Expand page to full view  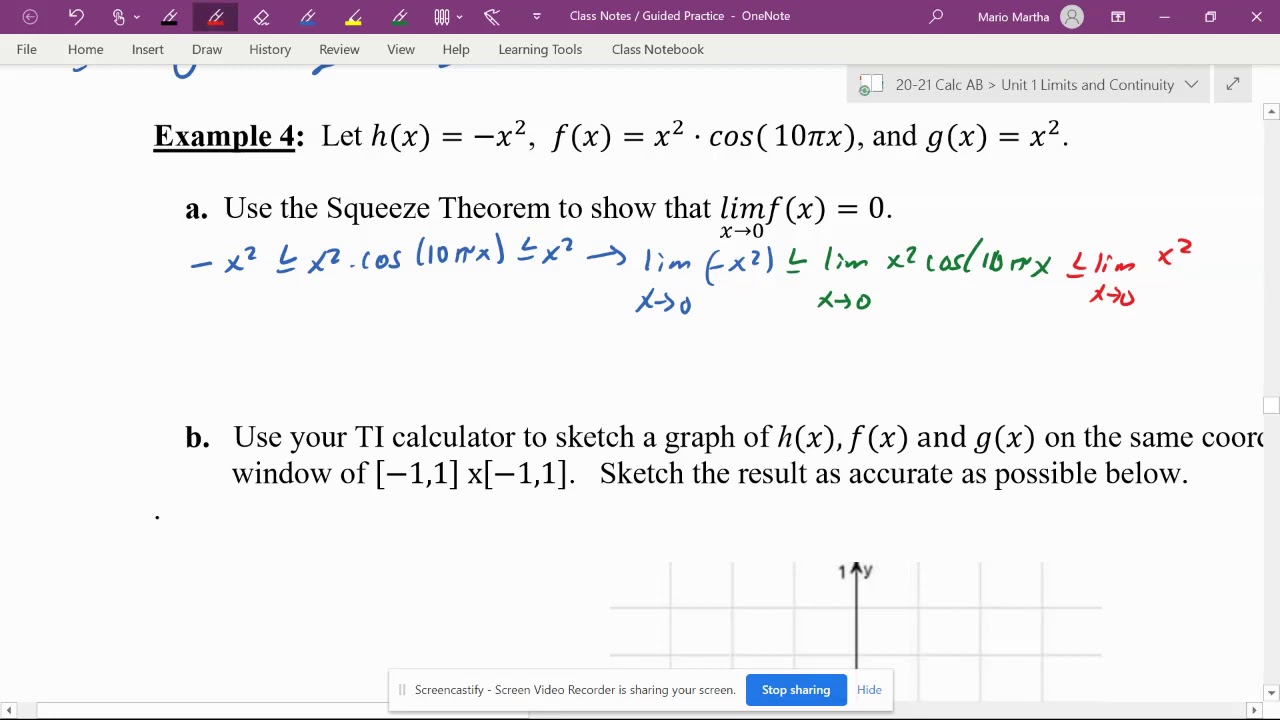(x=1233, y=85)
